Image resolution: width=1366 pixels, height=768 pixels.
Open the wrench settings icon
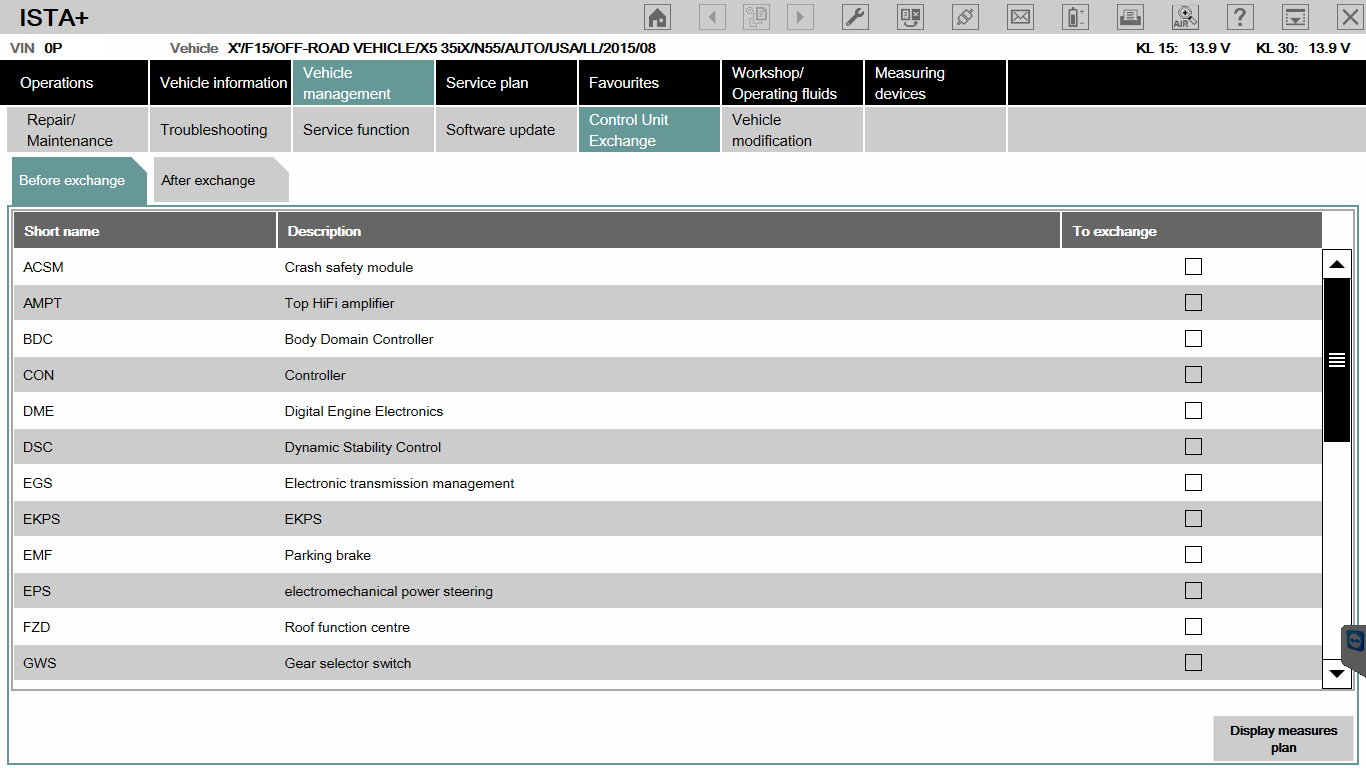855,17
